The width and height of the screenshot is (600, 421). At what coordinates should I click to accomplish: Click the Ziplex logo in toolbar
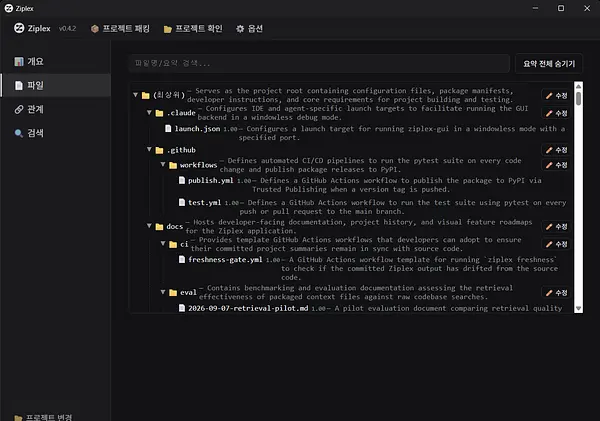19,28
